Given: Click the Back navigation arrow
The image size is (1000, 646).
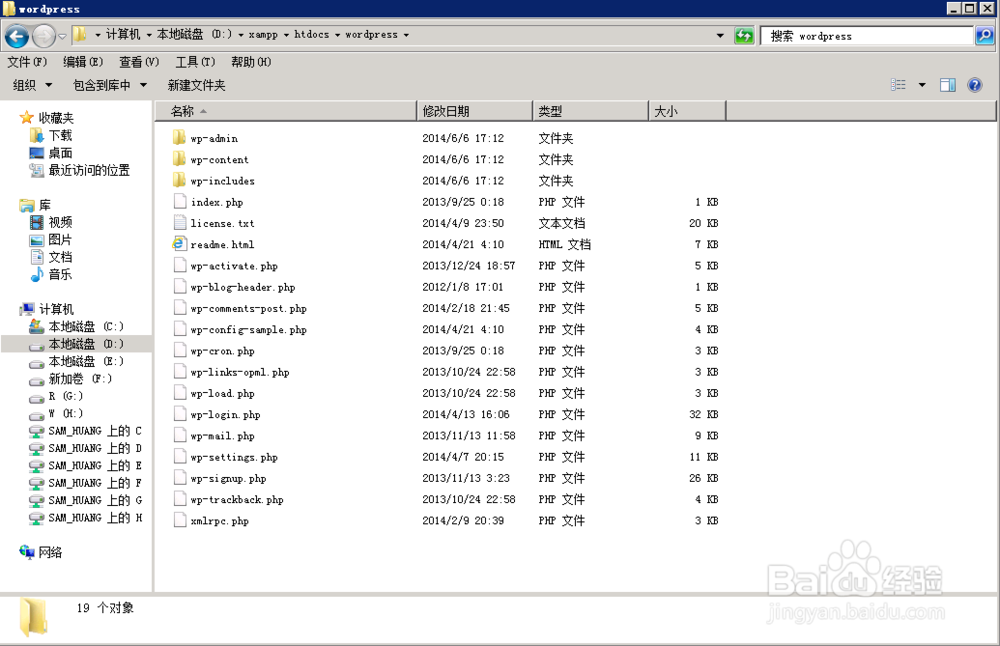Looking at the screenshot, I should point(17,36).
